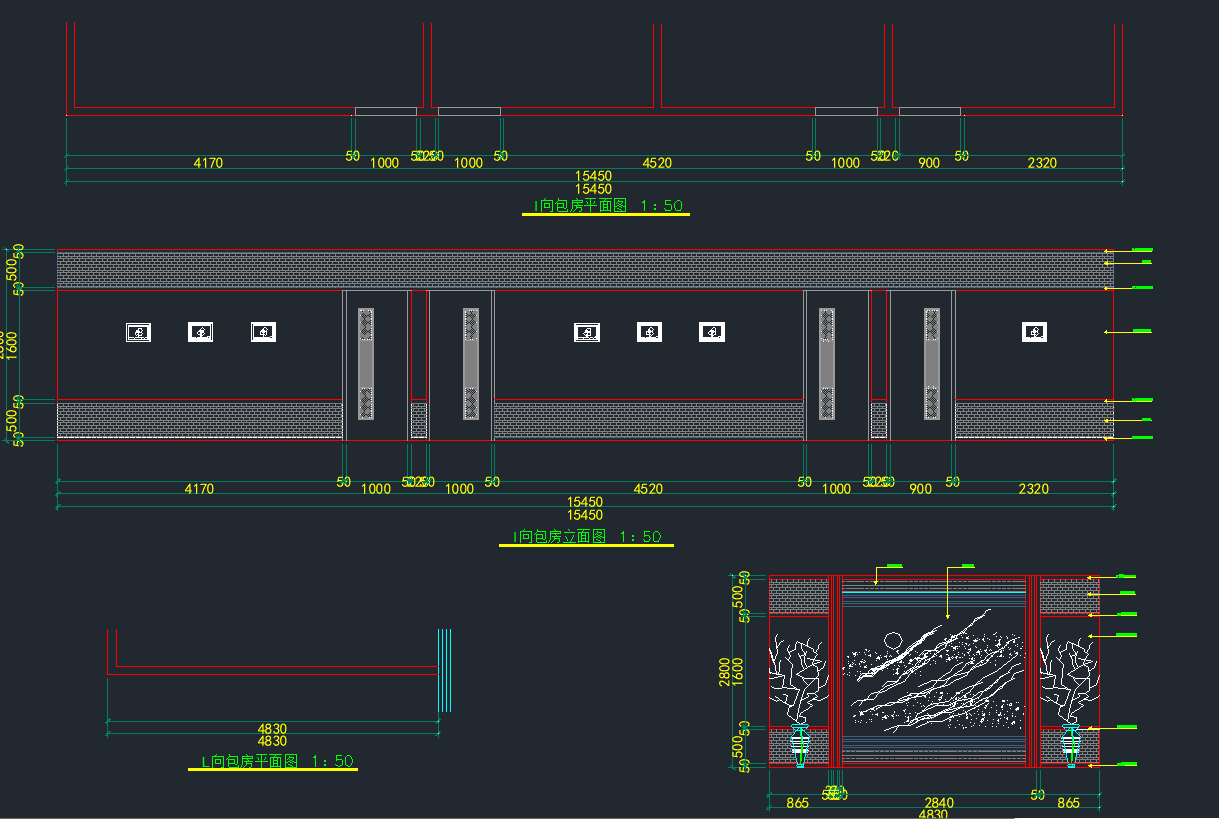This screenshot has width=1219, height=819.
Task: Click the 2840 dimension text under the mural
Action: click(939, 803)
